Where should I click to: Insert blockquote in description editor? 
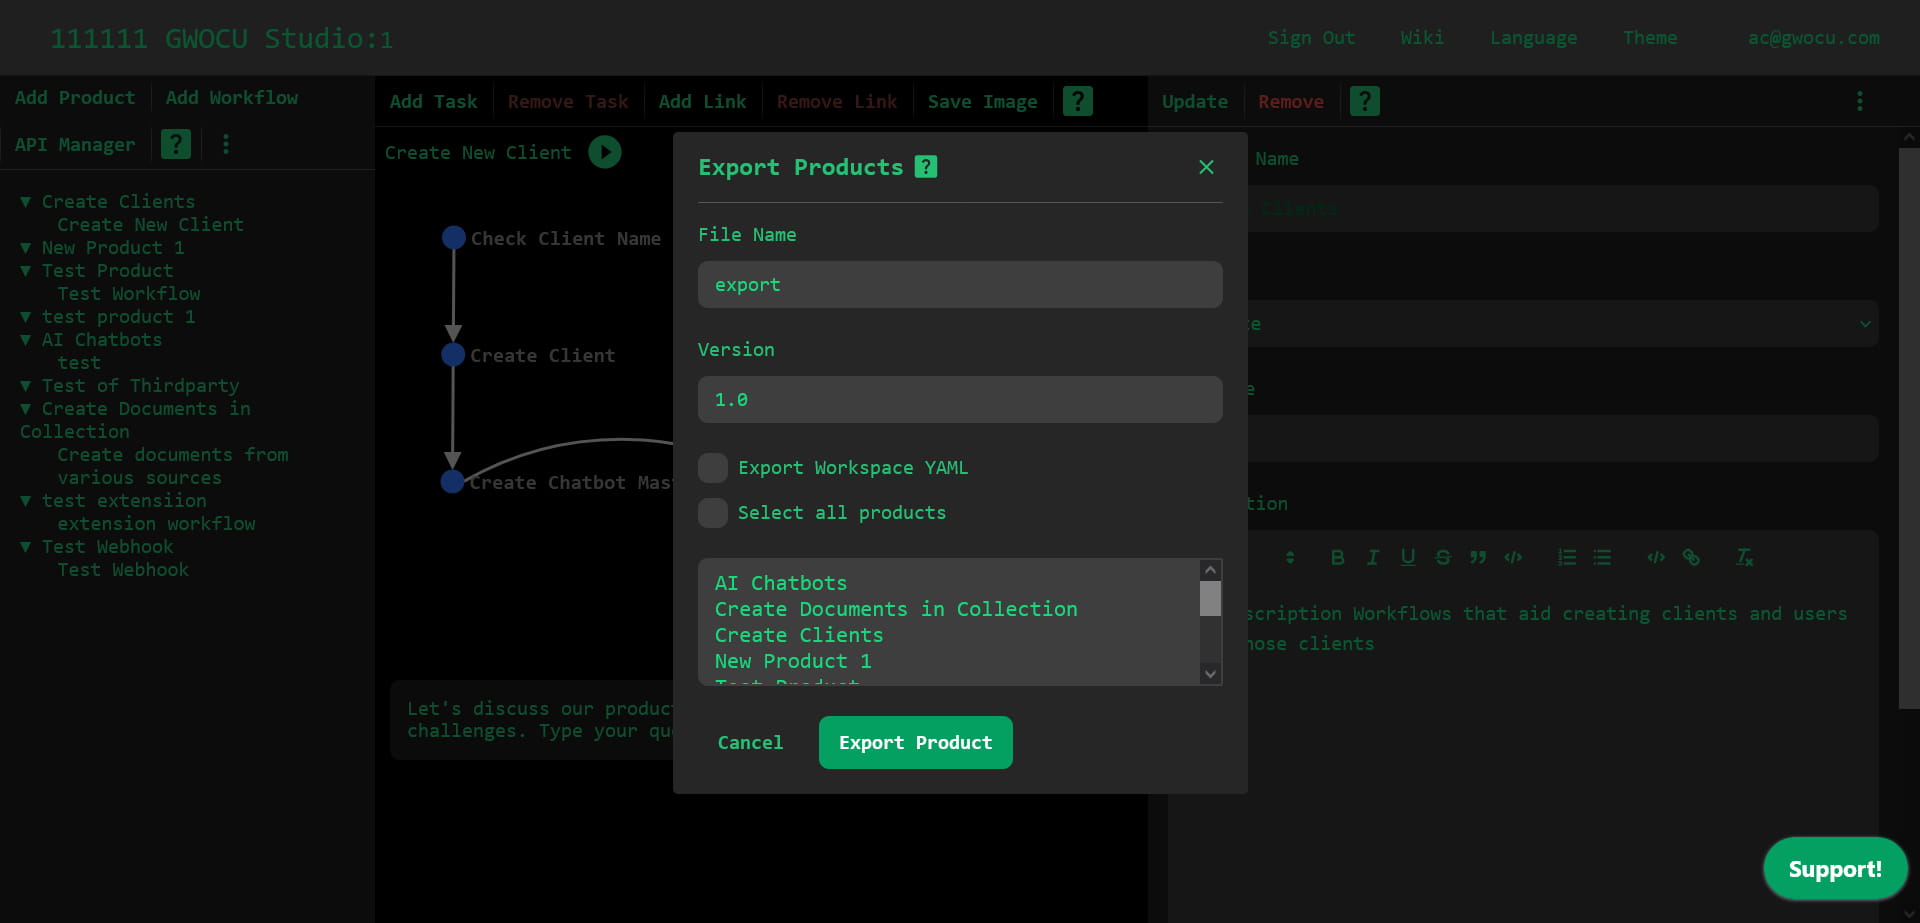click(1478, 558)
